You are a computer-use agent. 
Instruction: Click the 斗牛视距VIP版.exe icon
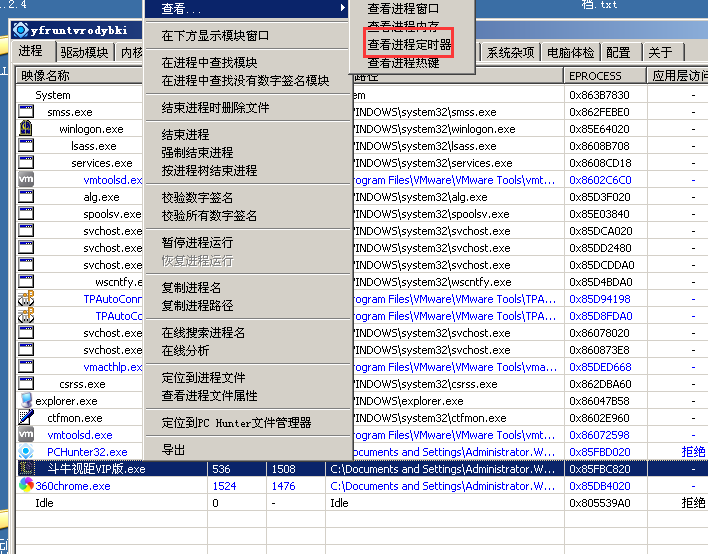click(x=26, y=469)
